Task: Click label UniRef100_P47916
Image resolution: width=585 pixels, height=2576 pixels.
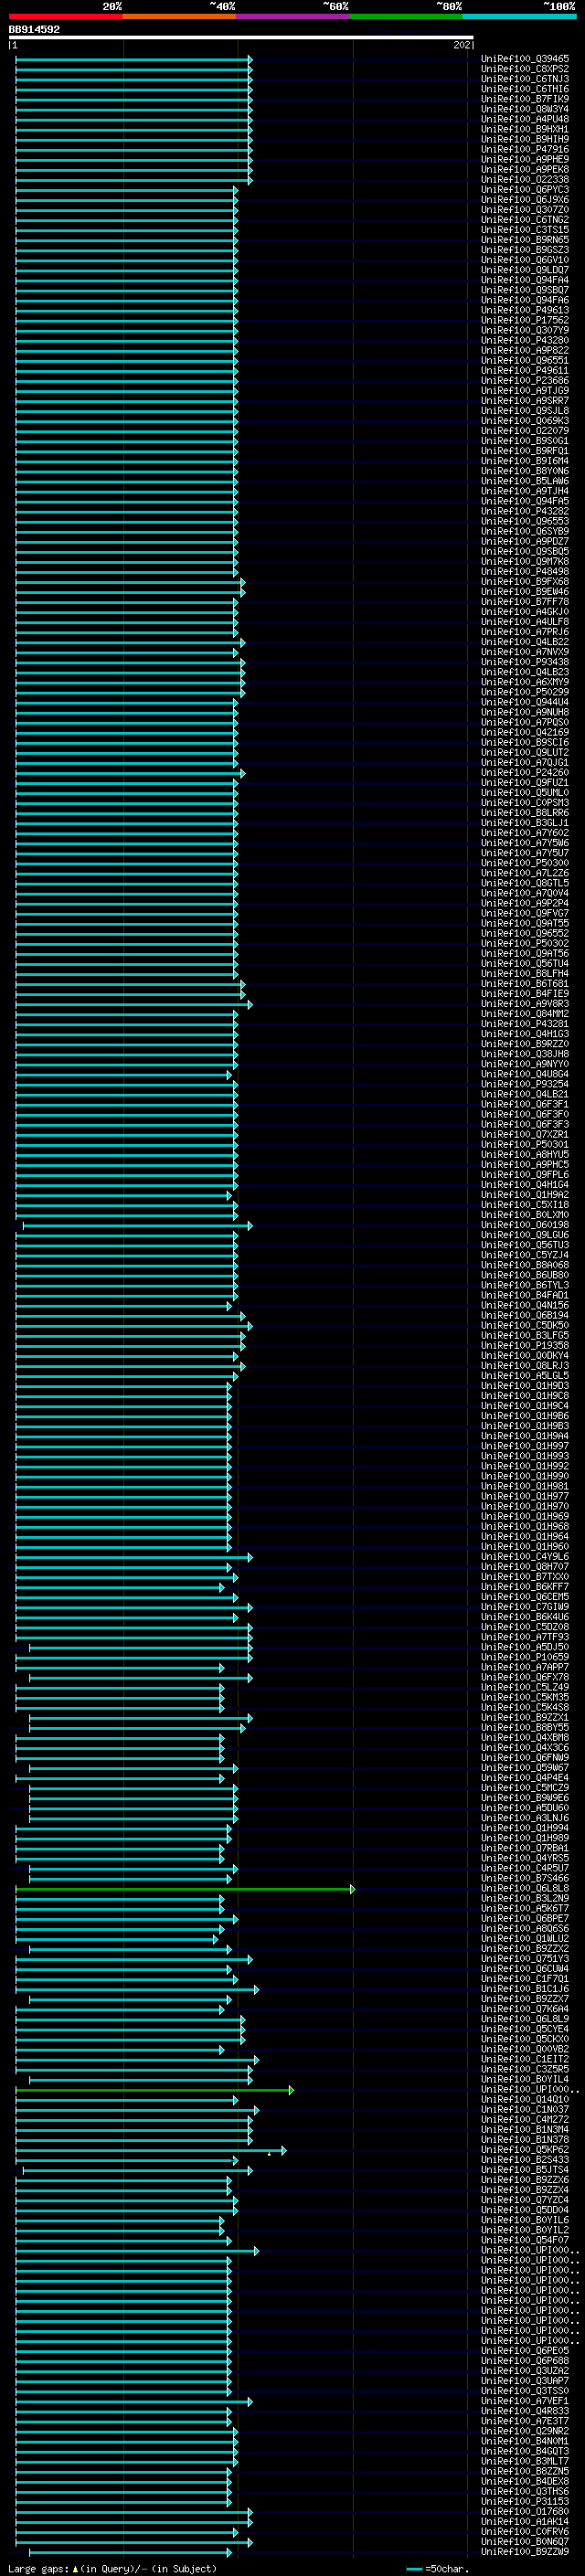Action: [x=525, y=149]
